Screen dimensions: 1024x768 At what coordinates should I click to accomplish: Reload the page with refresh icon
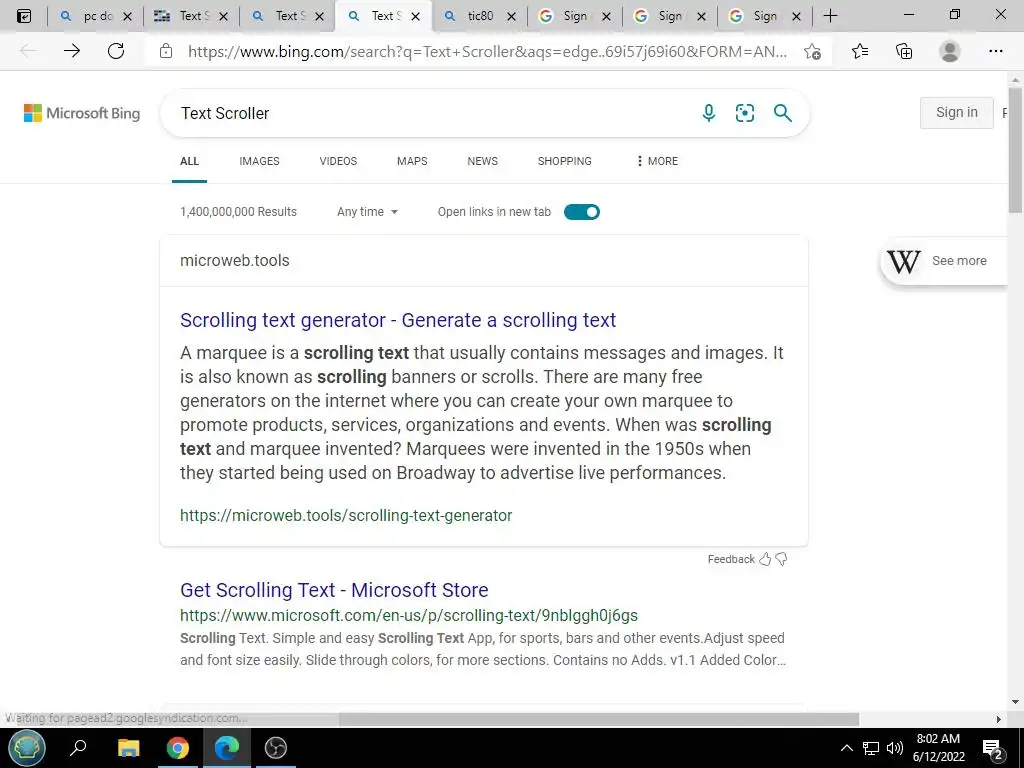(116, 51)
